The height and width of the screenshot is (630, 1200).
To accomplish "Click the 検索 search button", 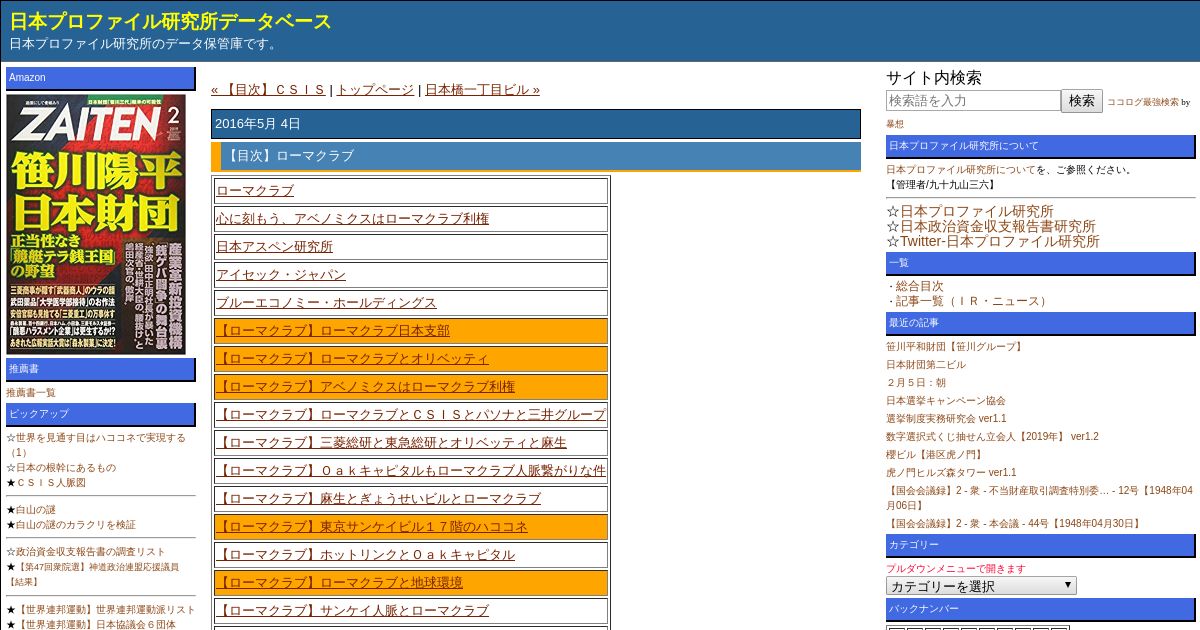I will click(x=1082, y=101).
